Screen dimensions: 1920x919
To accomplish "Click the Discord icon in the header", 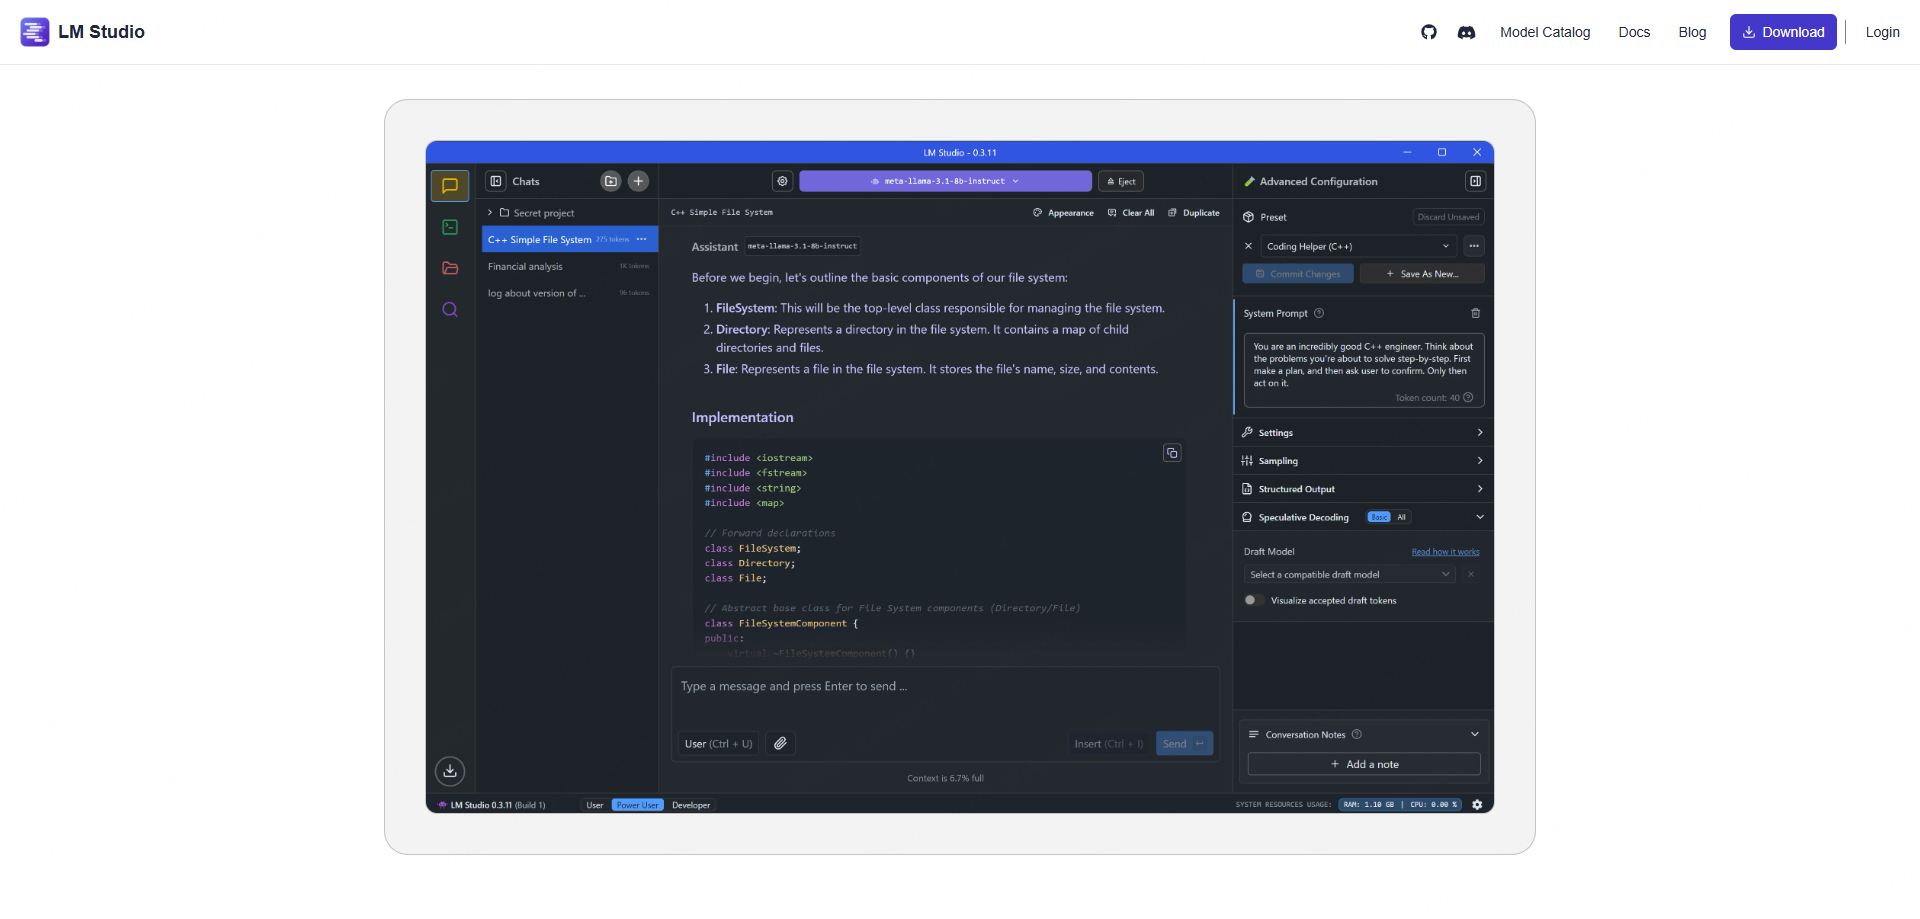I will pos(1466,32).
